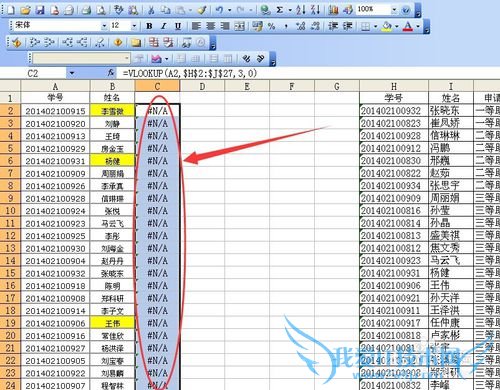The width and height of the screenshot is (500, 390).
Task: Select the row 19 header
Action: point(10,323)
